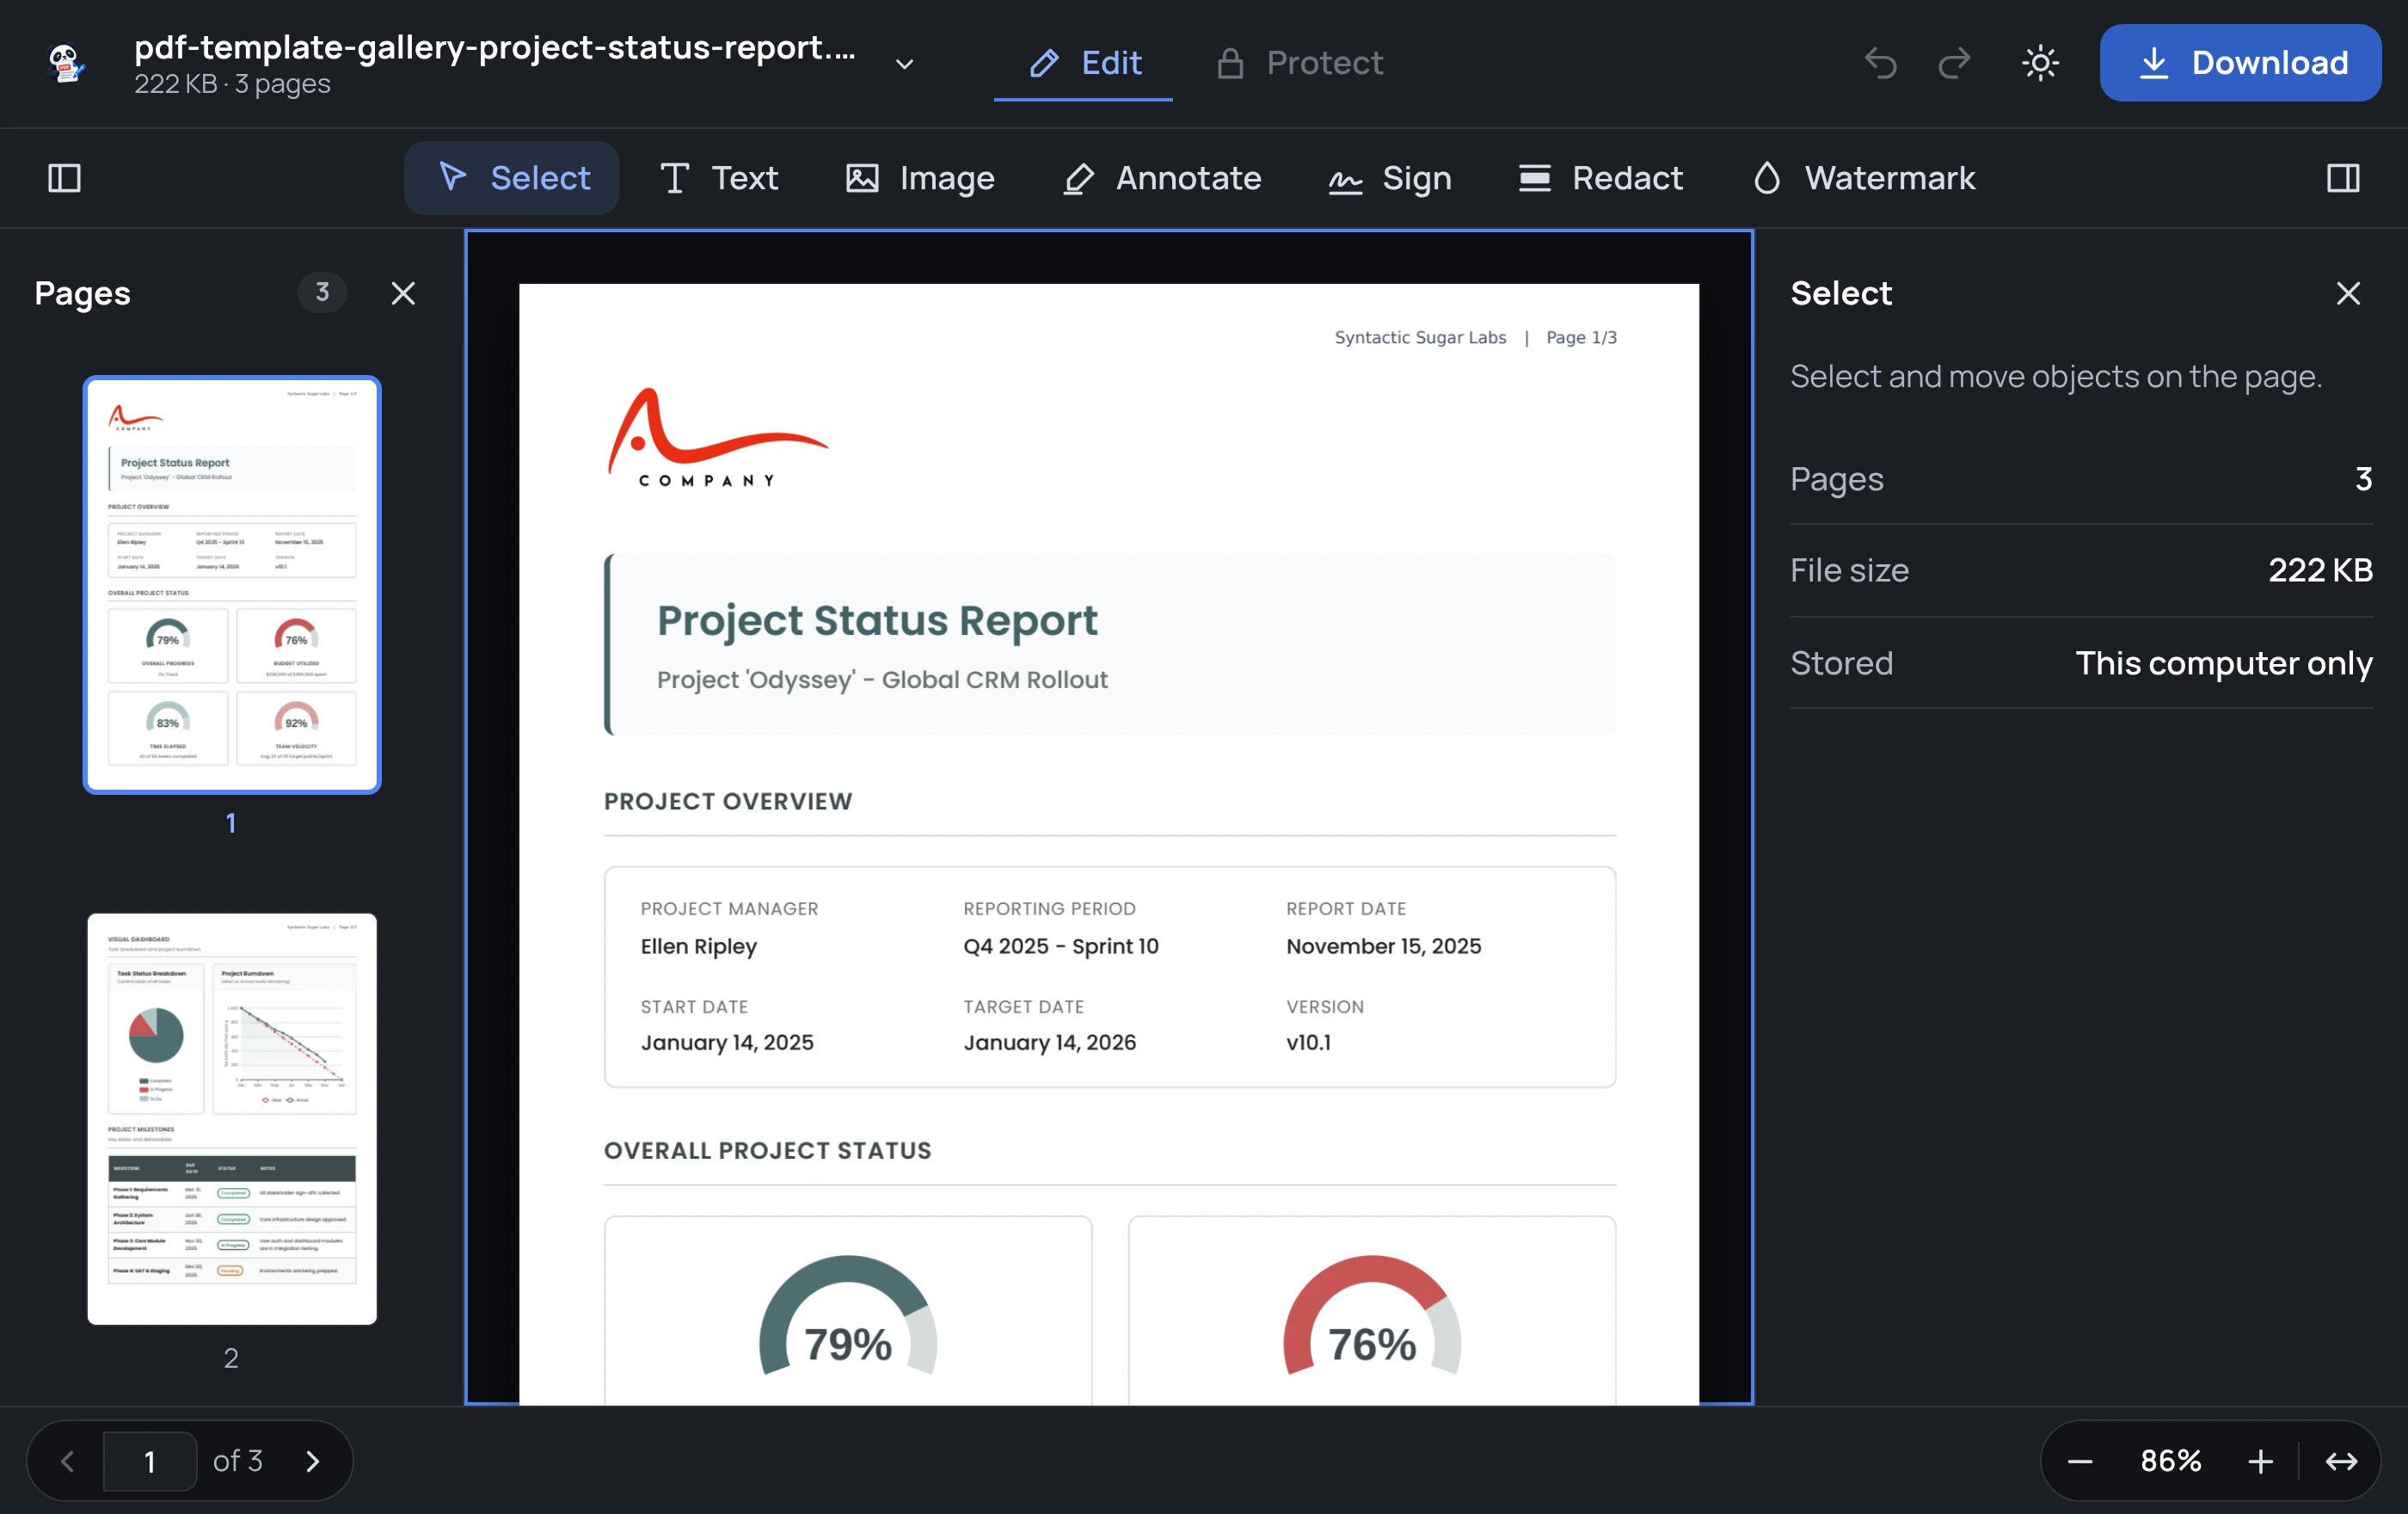Screen dimensions: 2408x1514
Task: Close the Pages panel
Action: (x=403, y=293)
